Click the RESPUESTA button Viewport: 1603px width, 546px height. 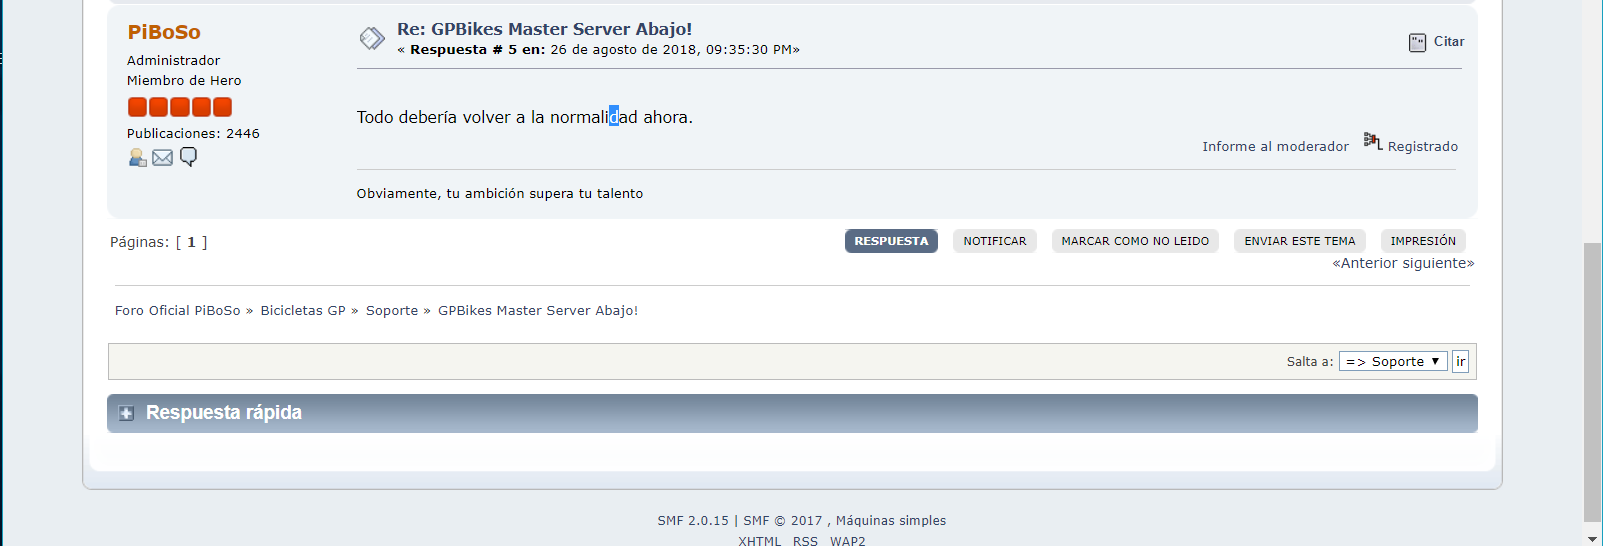(x=891, y=241)
